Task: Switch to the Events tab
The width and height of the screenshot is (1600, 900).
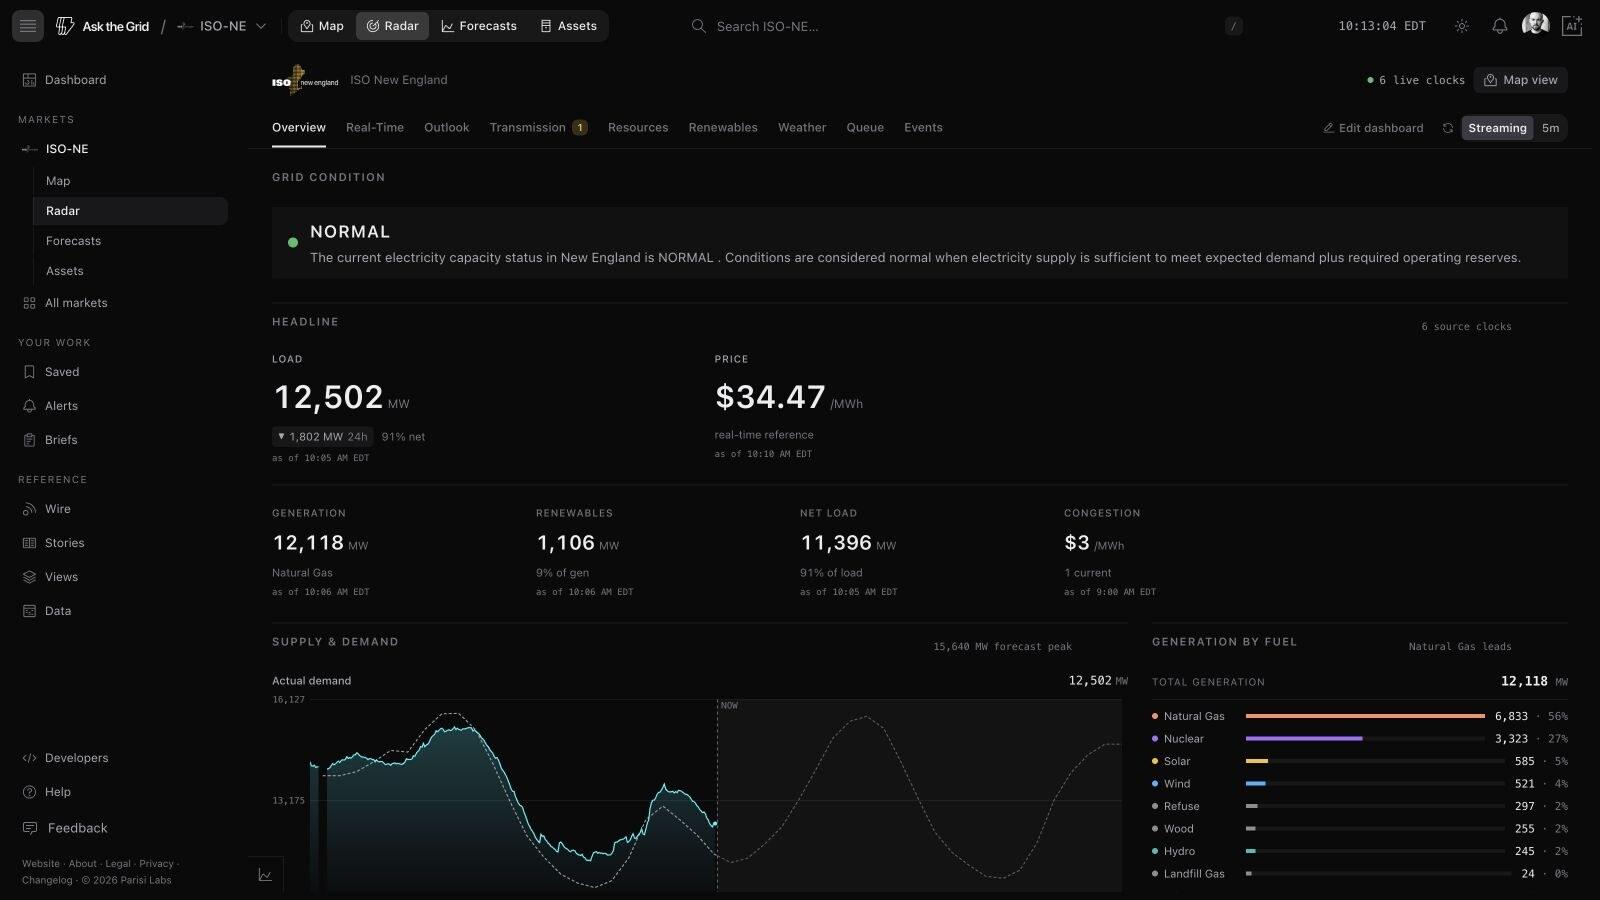Action: pyautogui.click(x=923, y=128)
